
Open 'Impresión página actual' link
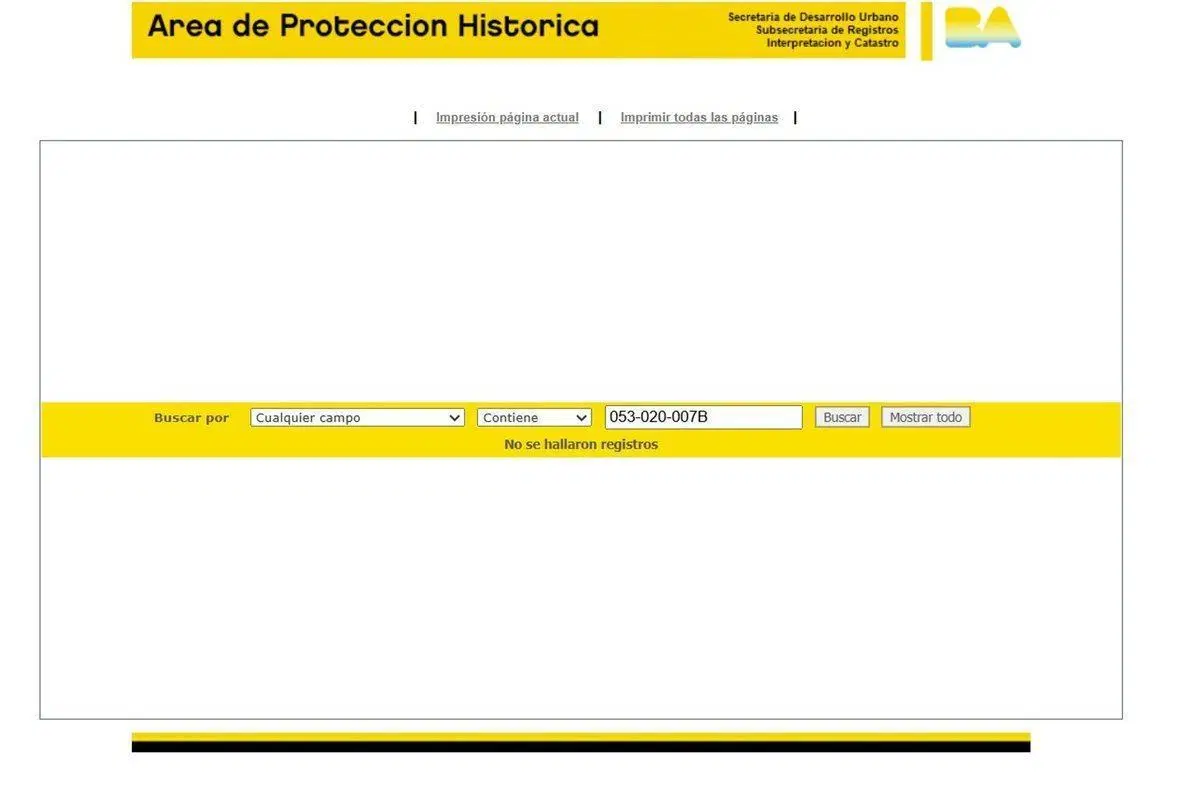coord(507,118)
